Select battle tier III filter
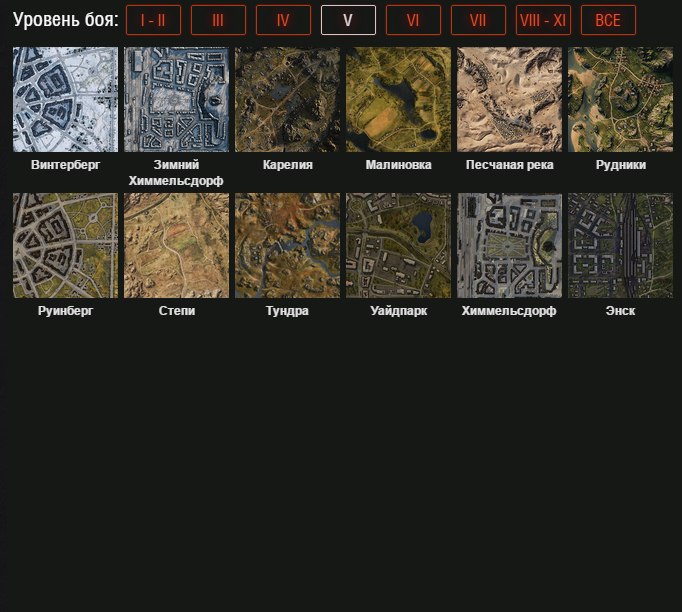The height and width of the screenshot is (612, 682). point(218,20)
